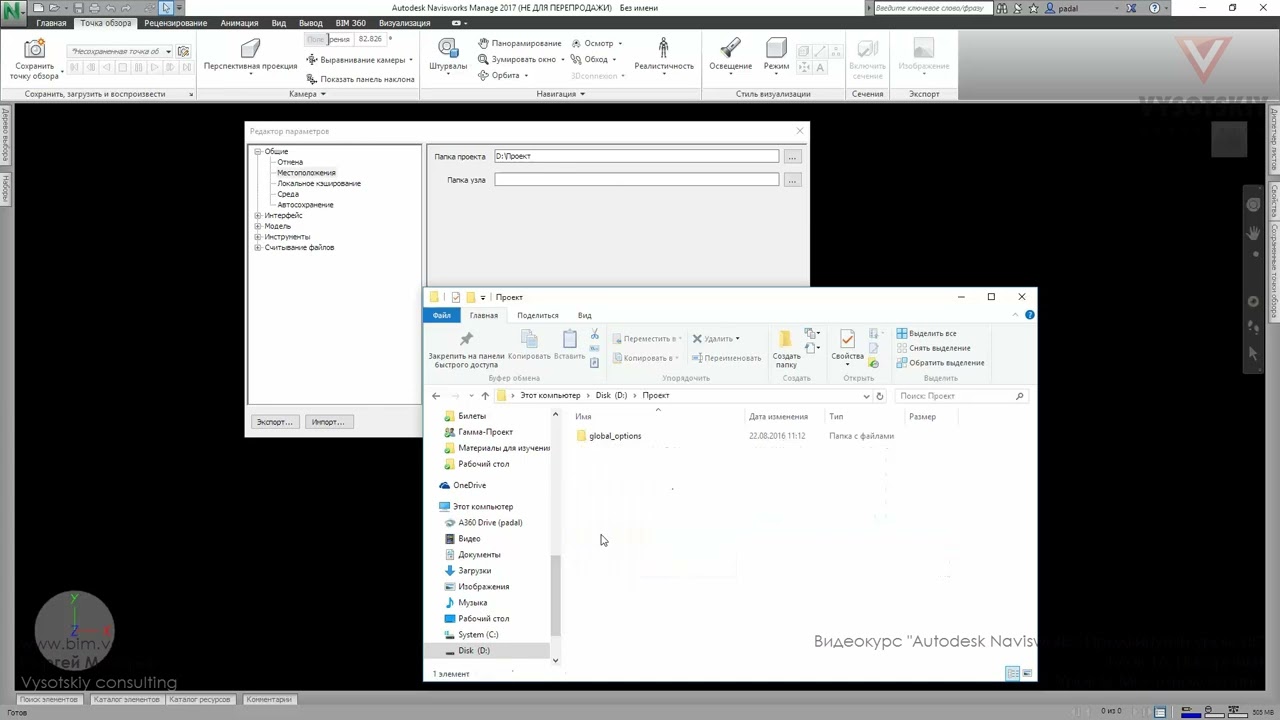Select the Perspective projection cube icon
This screenshot has width=1280, height=720.
pyautogui.click(x=250, y=48)
